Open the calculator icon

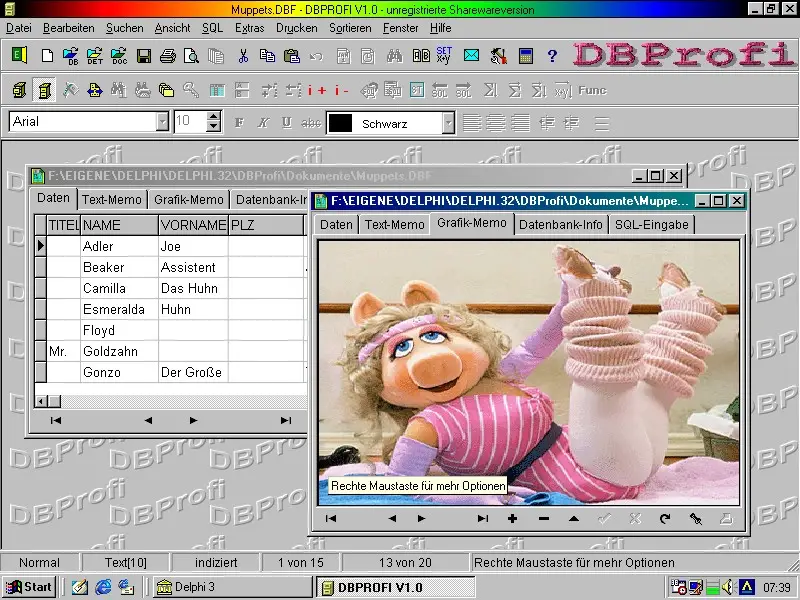click(526, 56)
